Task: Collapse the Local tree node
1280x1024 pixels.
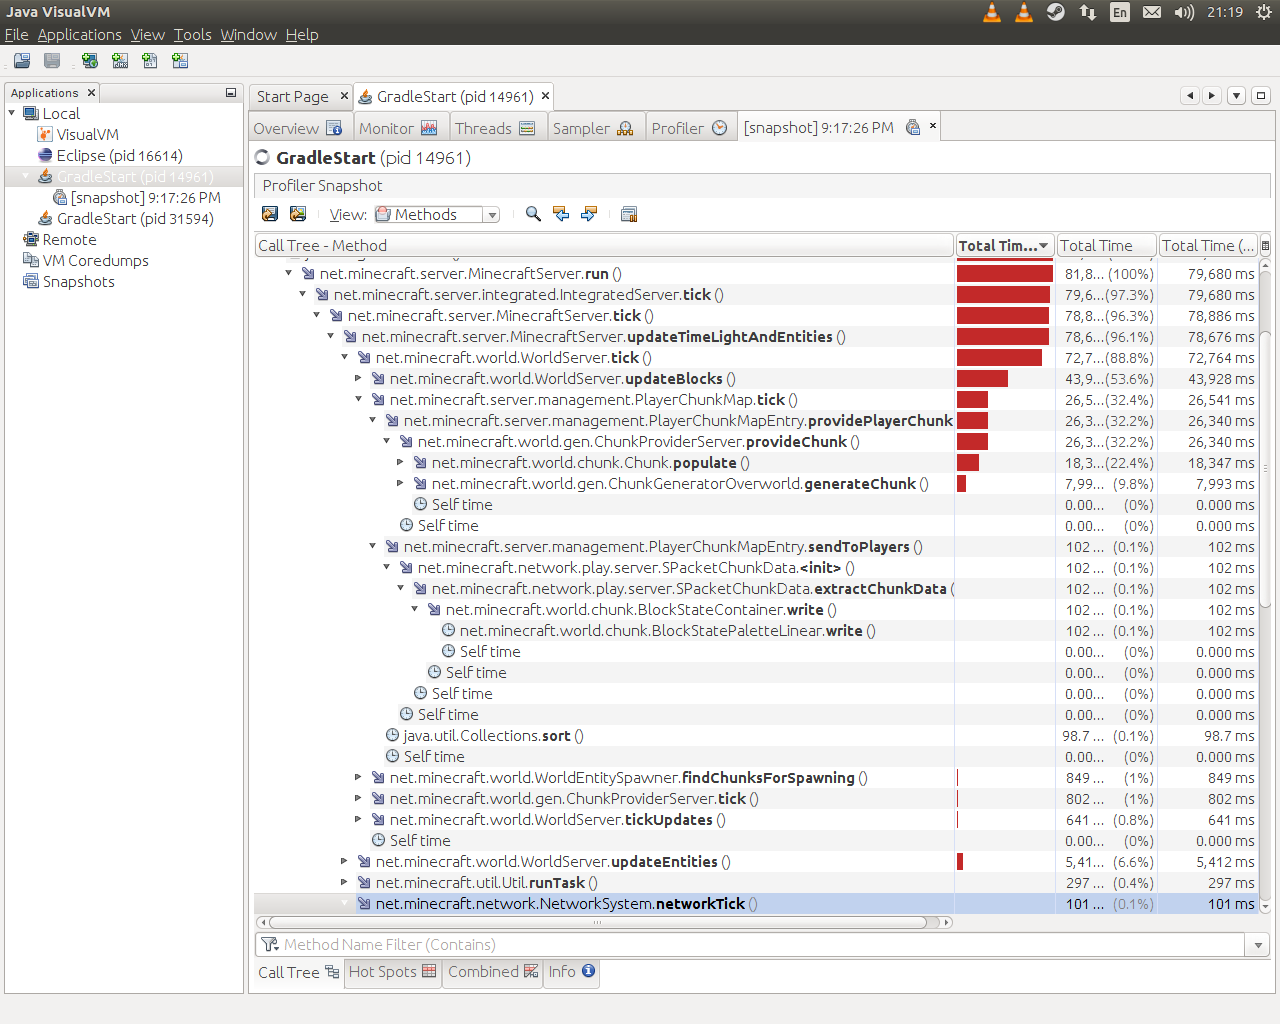Action: coord(12,113)
